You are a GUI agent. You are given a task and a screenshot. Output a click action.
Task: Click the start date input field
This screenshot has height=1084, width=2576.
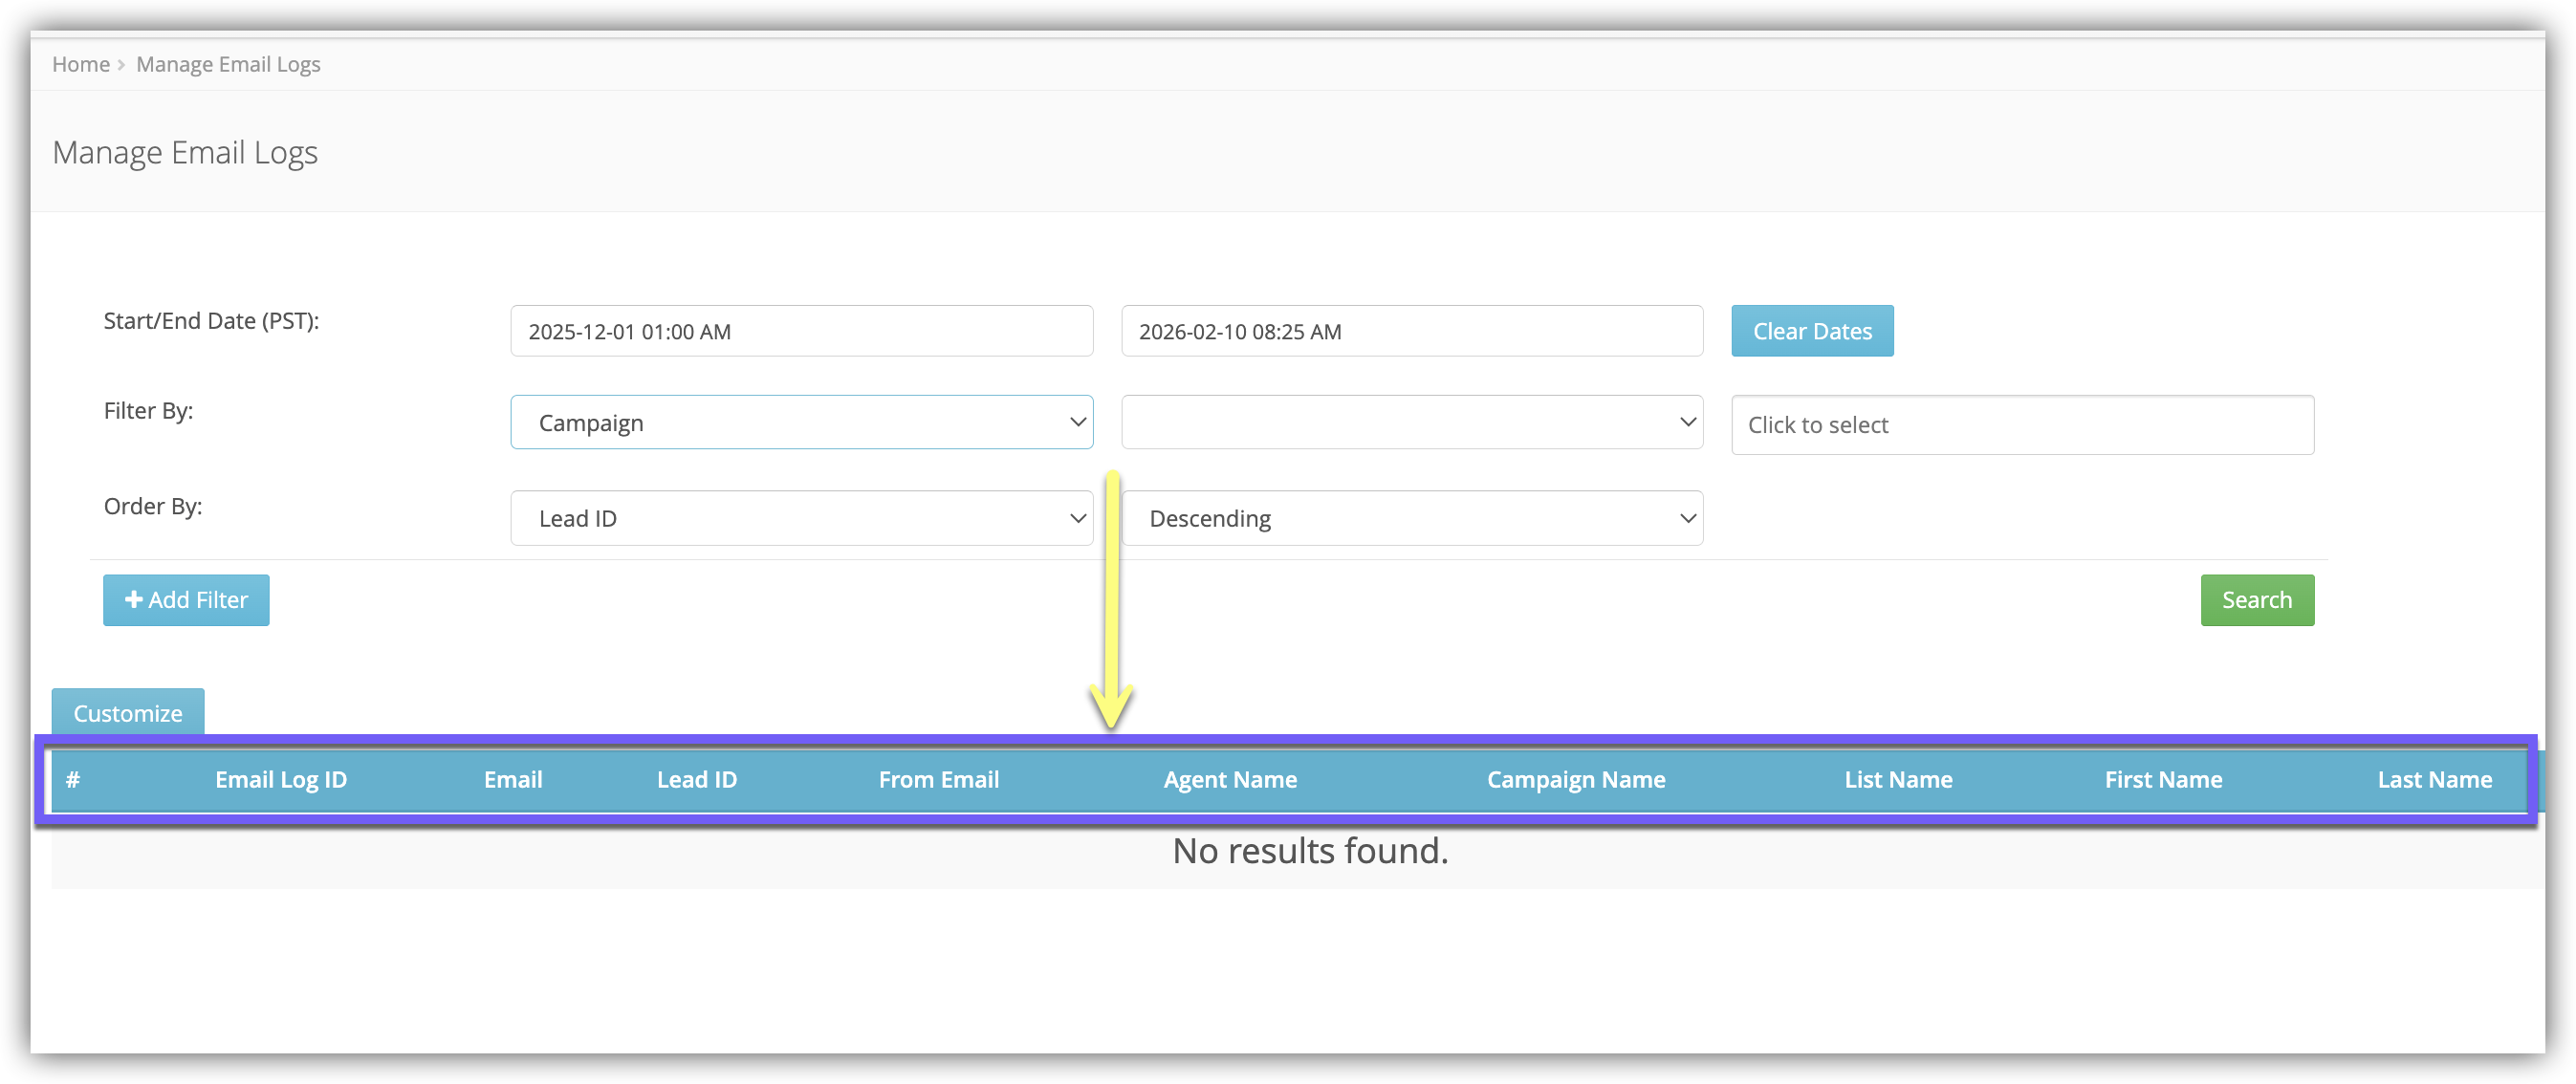tap(801, 331)
